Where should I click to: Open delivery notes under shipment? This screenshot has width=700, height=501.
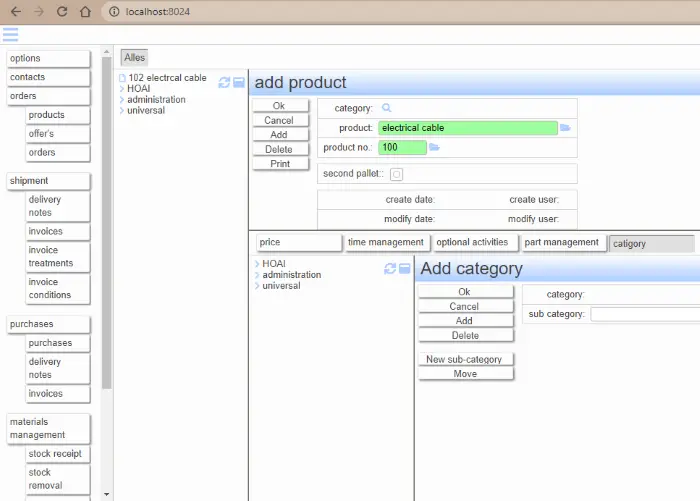pos(58,206)
